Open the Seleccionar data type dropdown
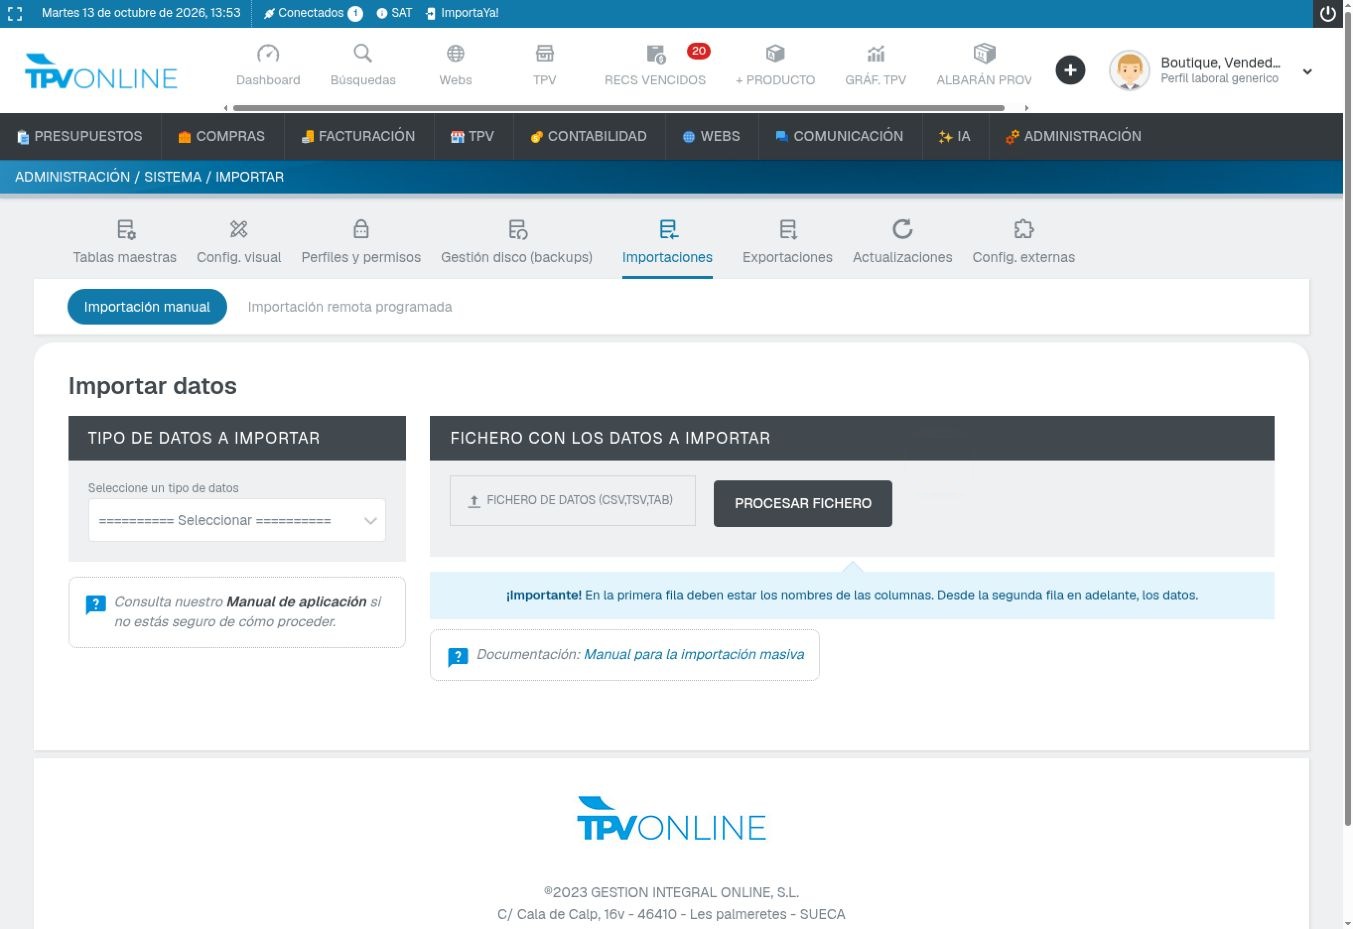Image resolution: width=1353 pixels, height=929 pixels. pos(237,520)
